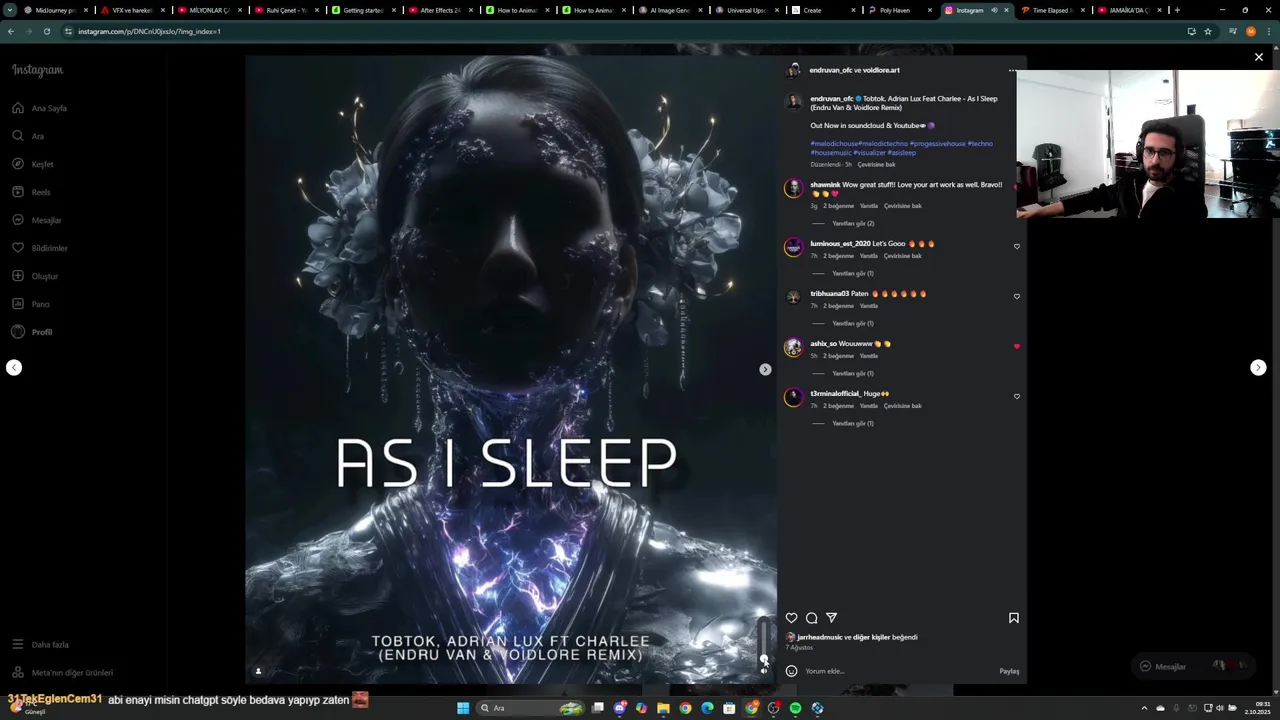
Task: Open Spotify from the taskbar
Action: click(795, 708)
